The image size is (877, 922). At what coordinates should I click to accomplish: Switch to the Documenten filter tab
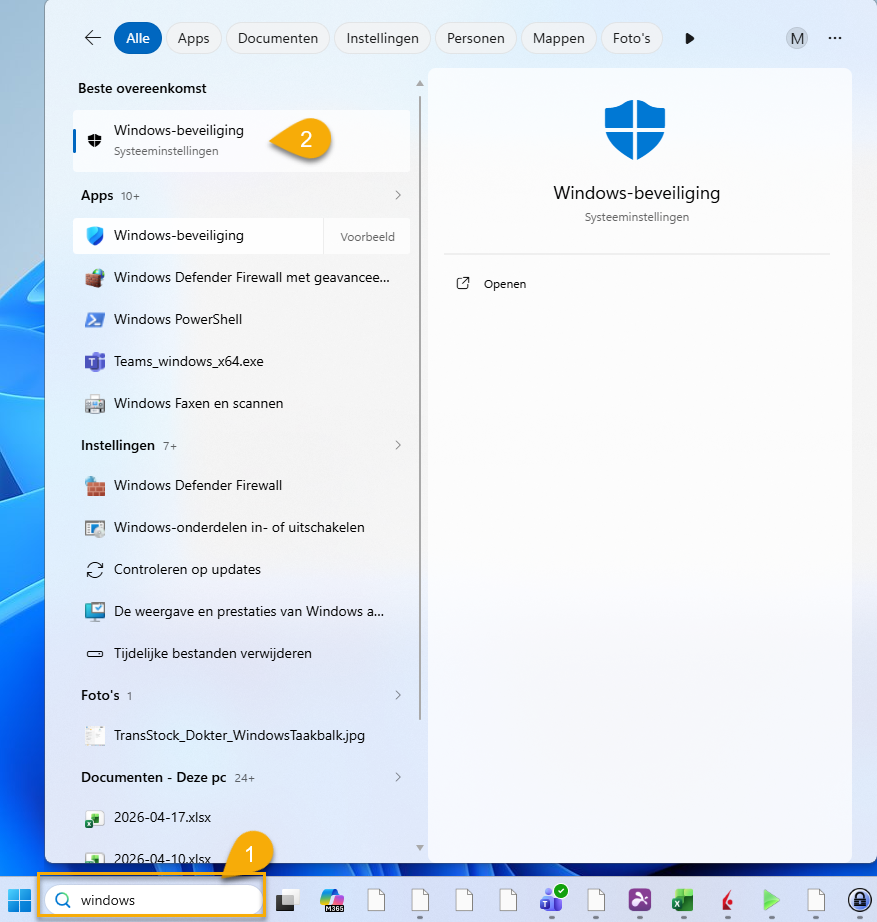coord(278,38)
